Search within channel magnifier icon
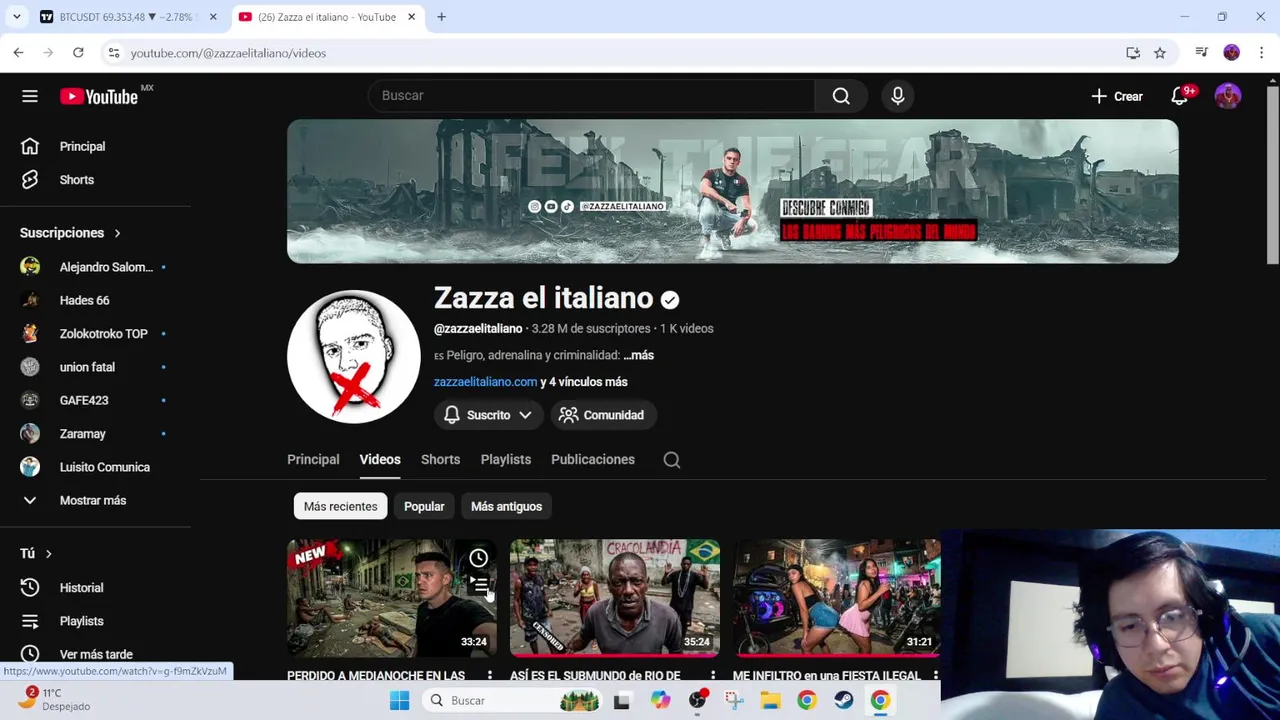Image resolution: width=1280 pixels, height=720 pixels. tap(672, 460)
